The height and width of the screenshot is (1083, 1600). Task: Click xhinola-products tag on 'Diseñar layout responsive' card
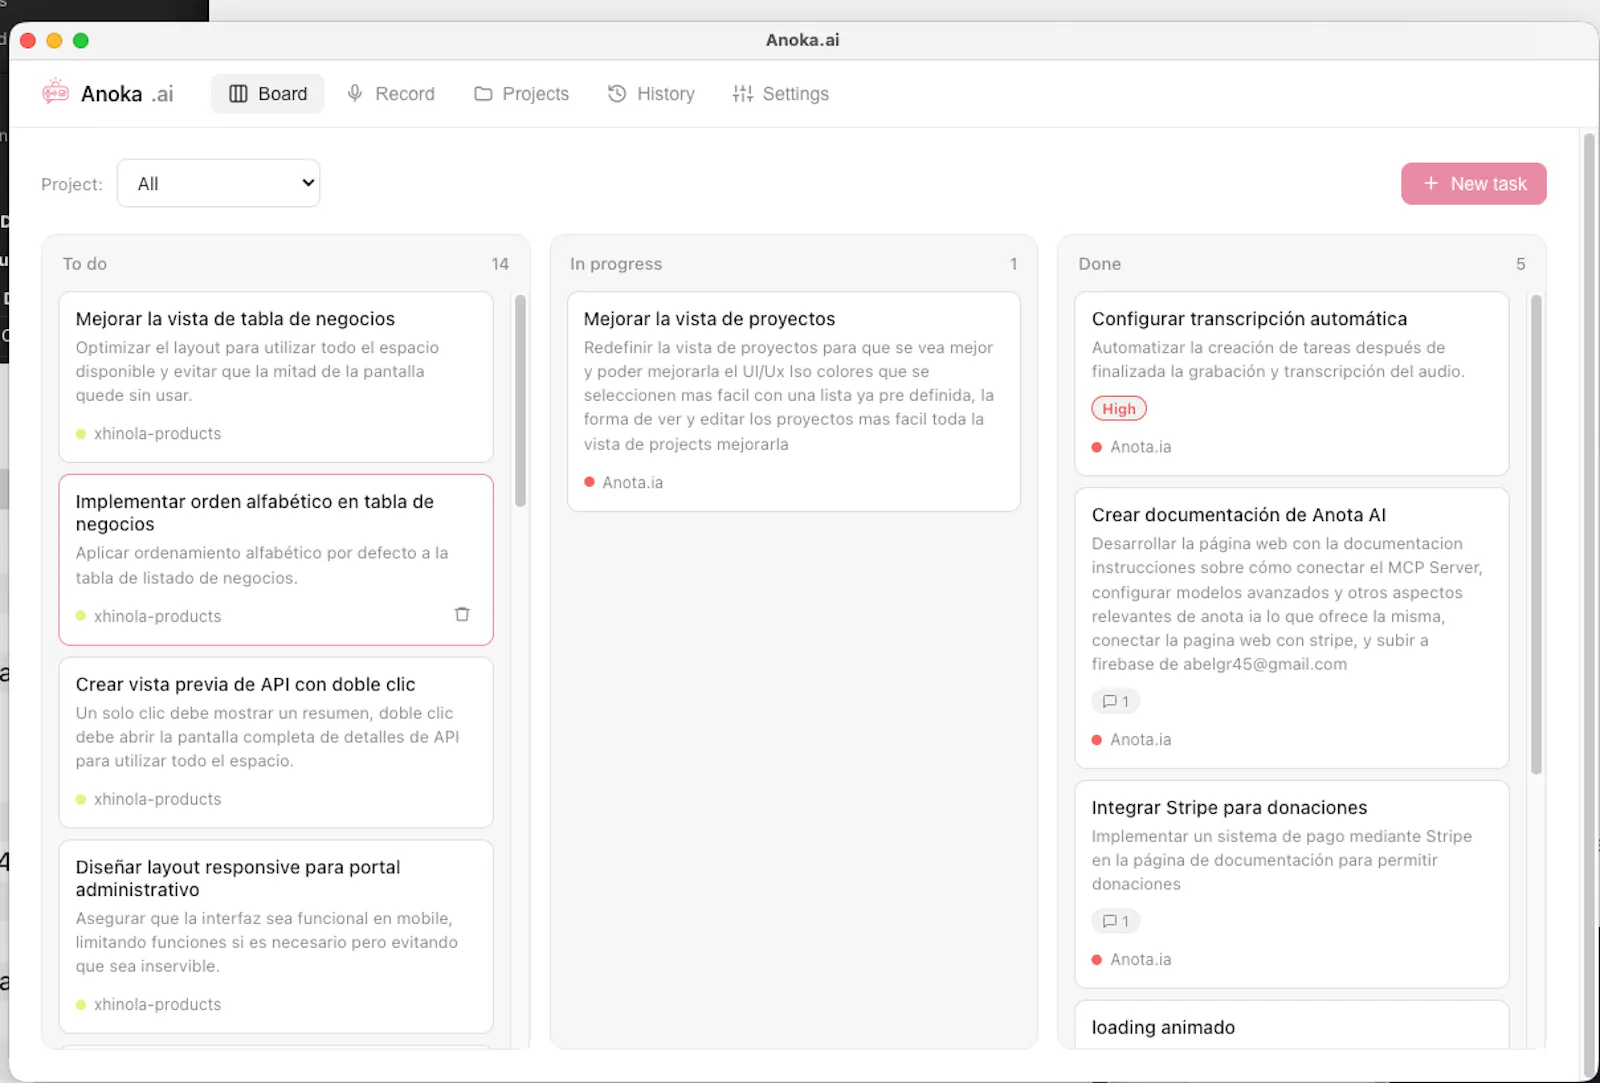click(149, 1004)
